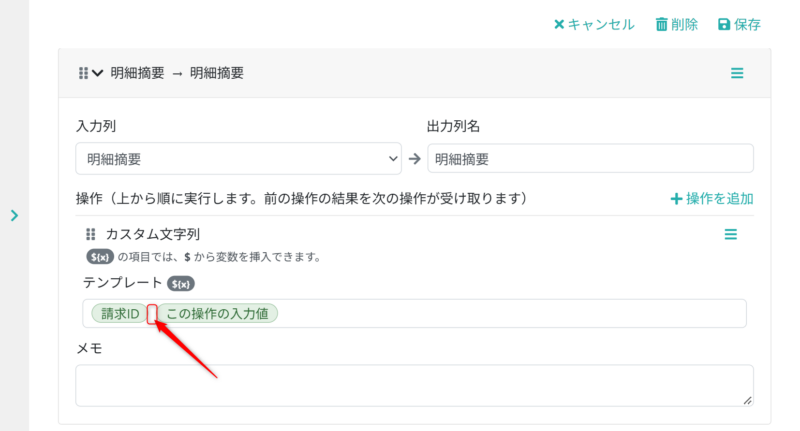Select the この操作の入力値 variable chip
This screenshot has width=800, height=431.
[x=217, y=313]
